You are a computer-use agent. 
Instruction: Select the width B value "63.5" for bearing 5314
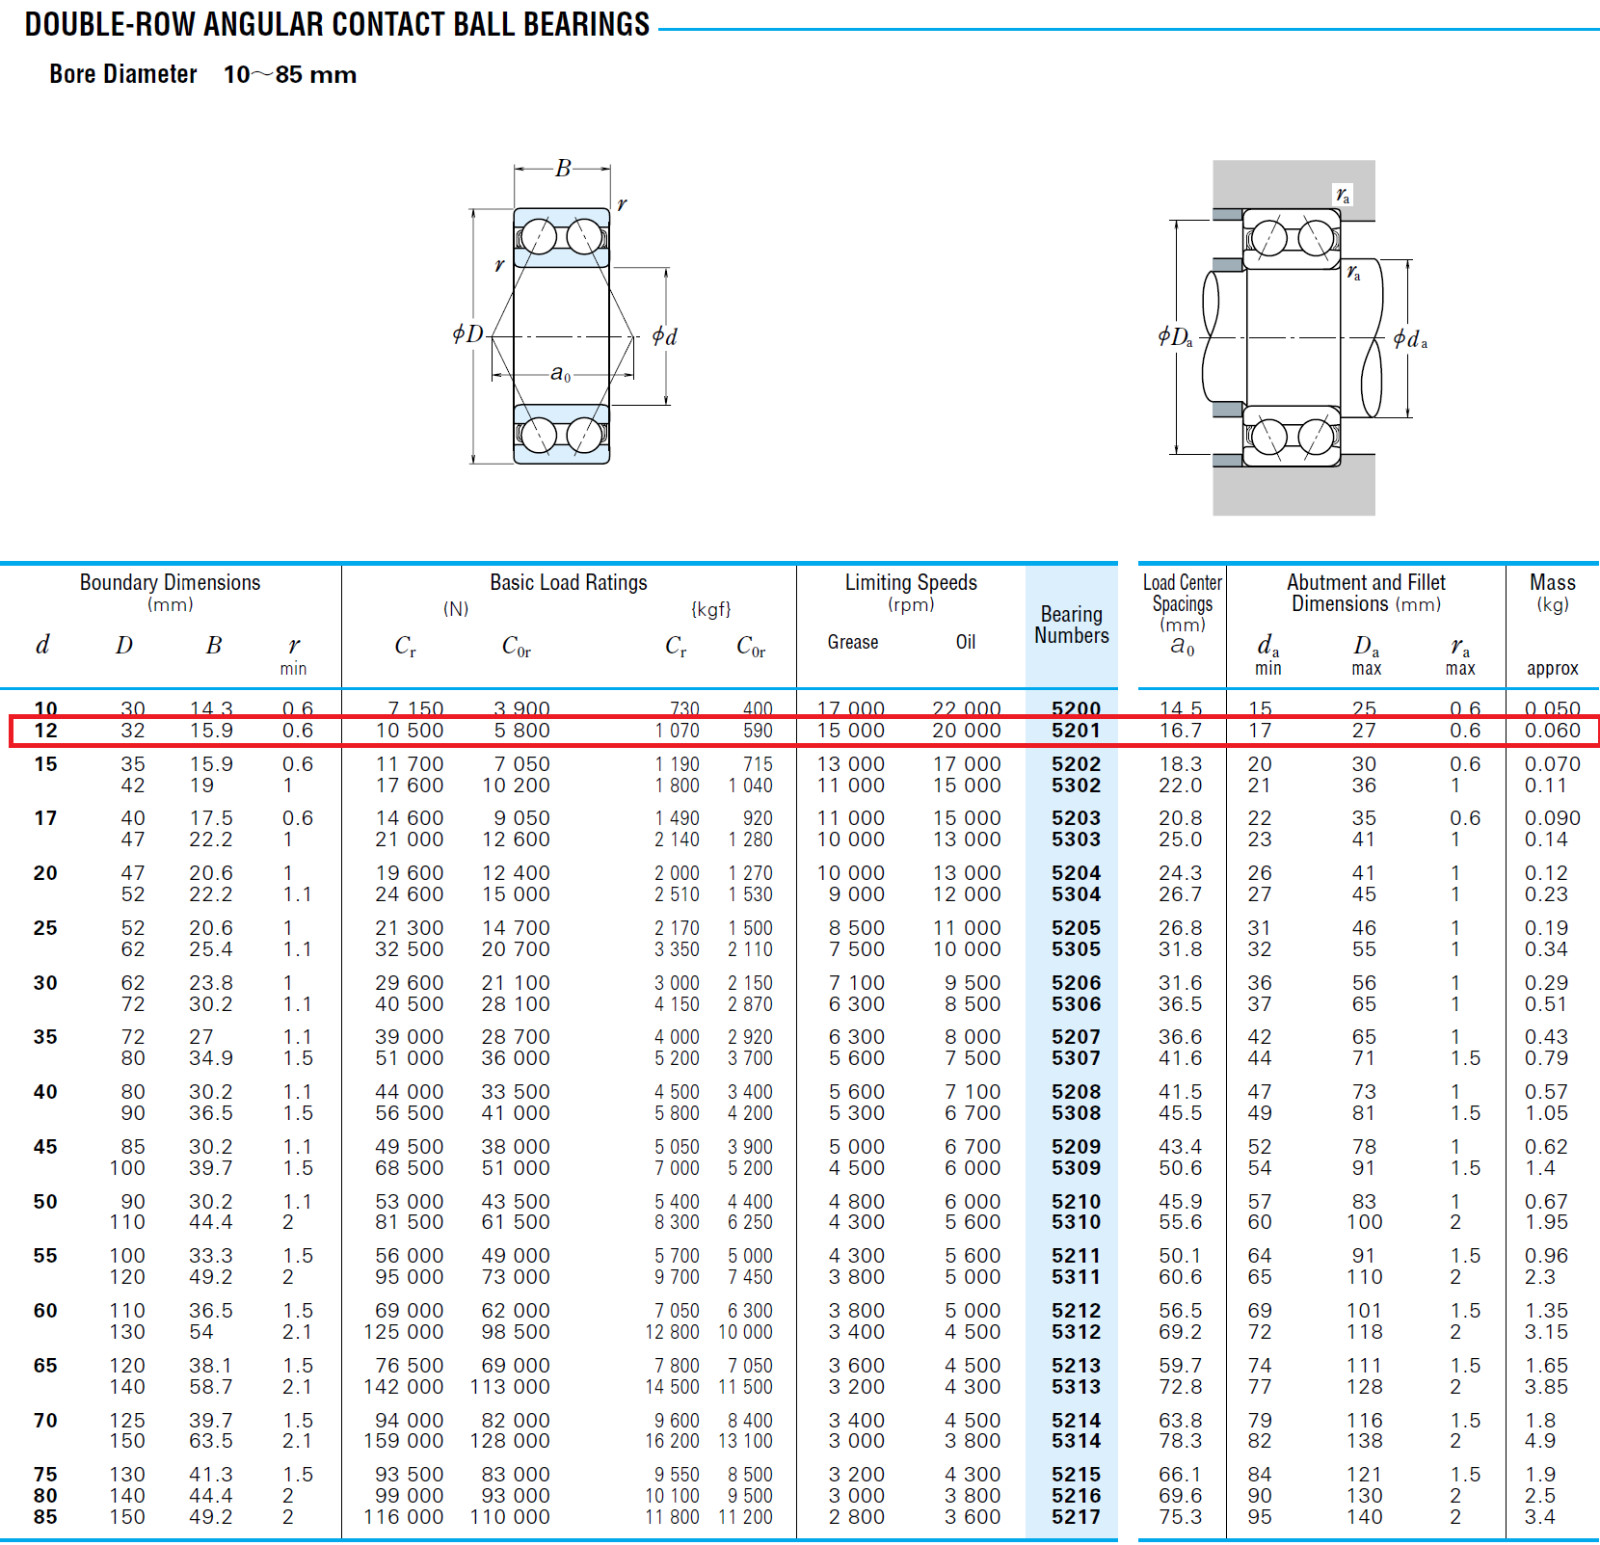(x=211, y=1441)
